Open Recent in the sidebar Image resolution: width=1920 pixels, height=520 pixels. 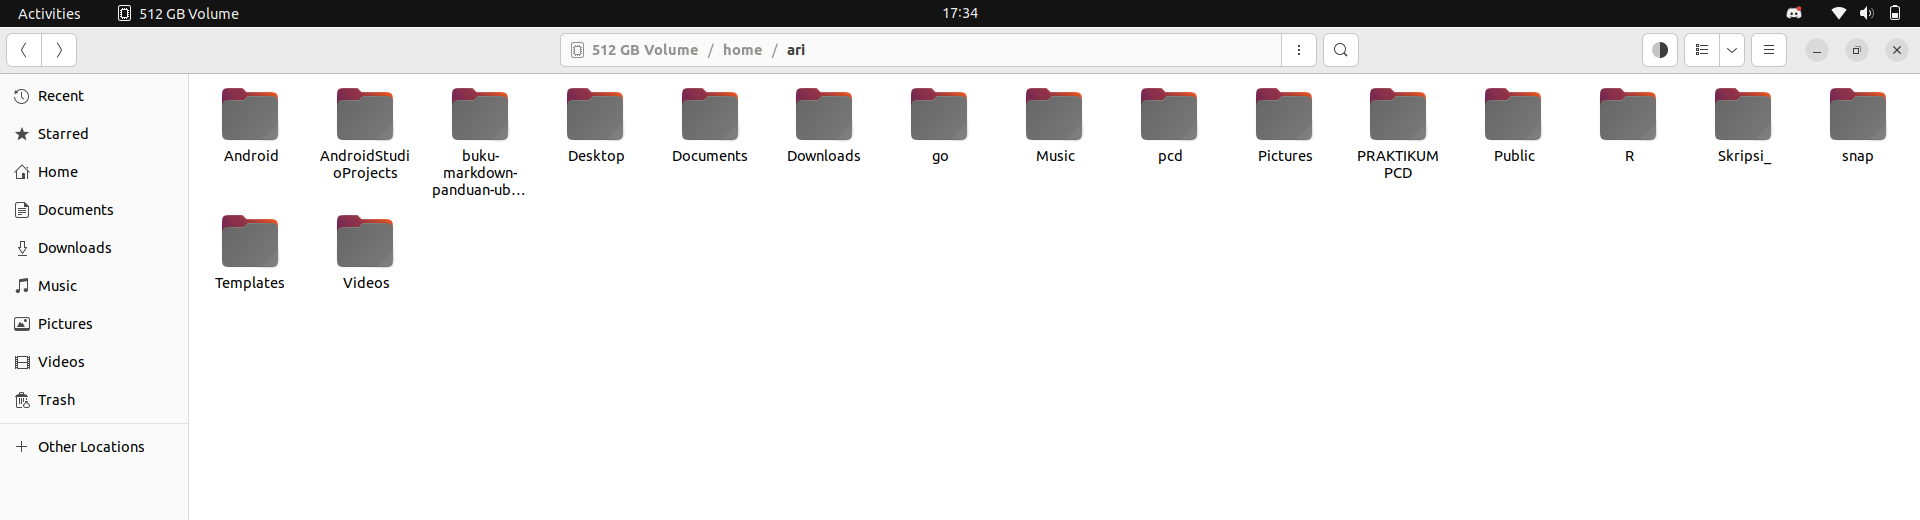(94, 96)
